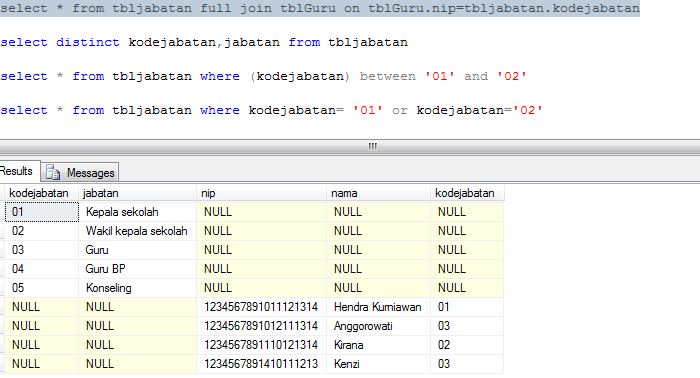
Task: Click the 'Konseling' cell
Action: pos(138,288)
